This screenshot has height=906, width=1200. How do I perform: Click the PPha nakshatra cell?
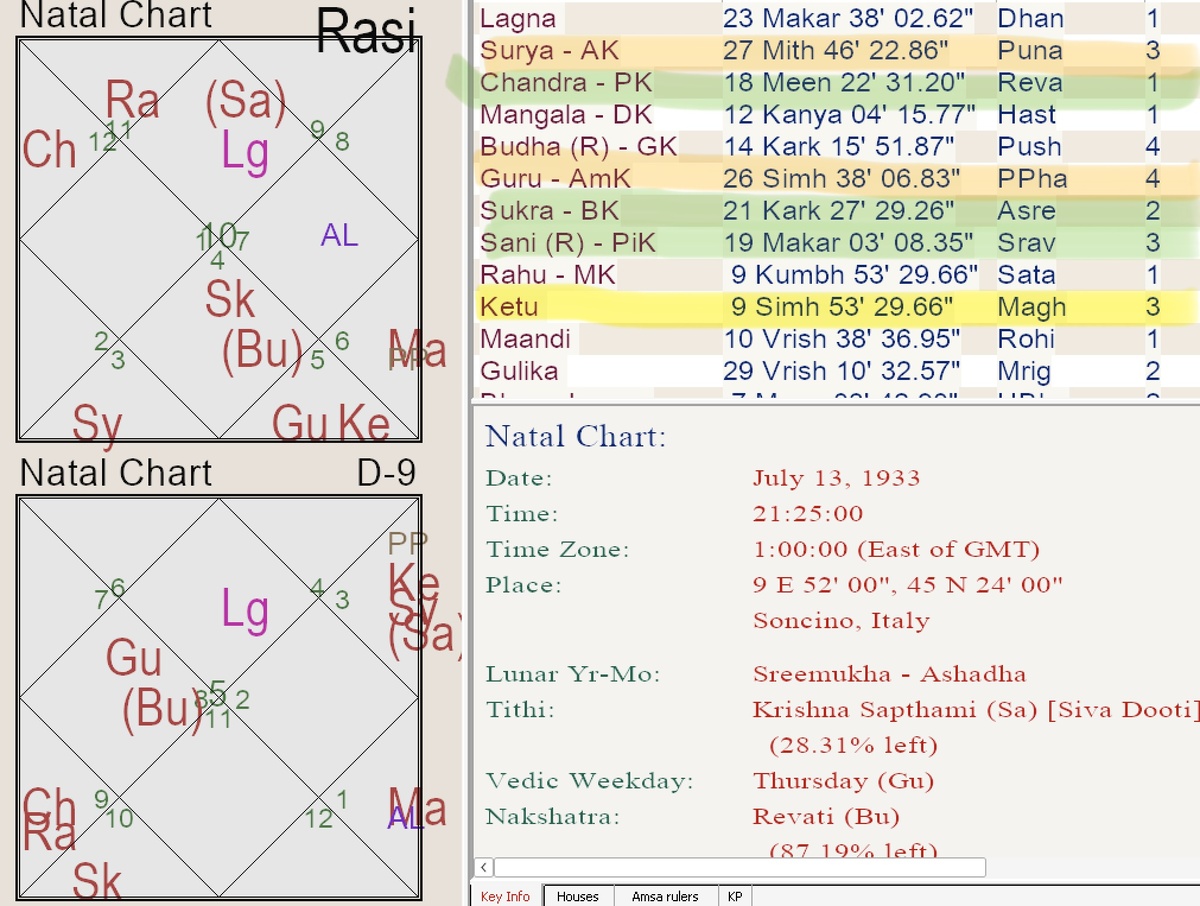click(1032, 178)
